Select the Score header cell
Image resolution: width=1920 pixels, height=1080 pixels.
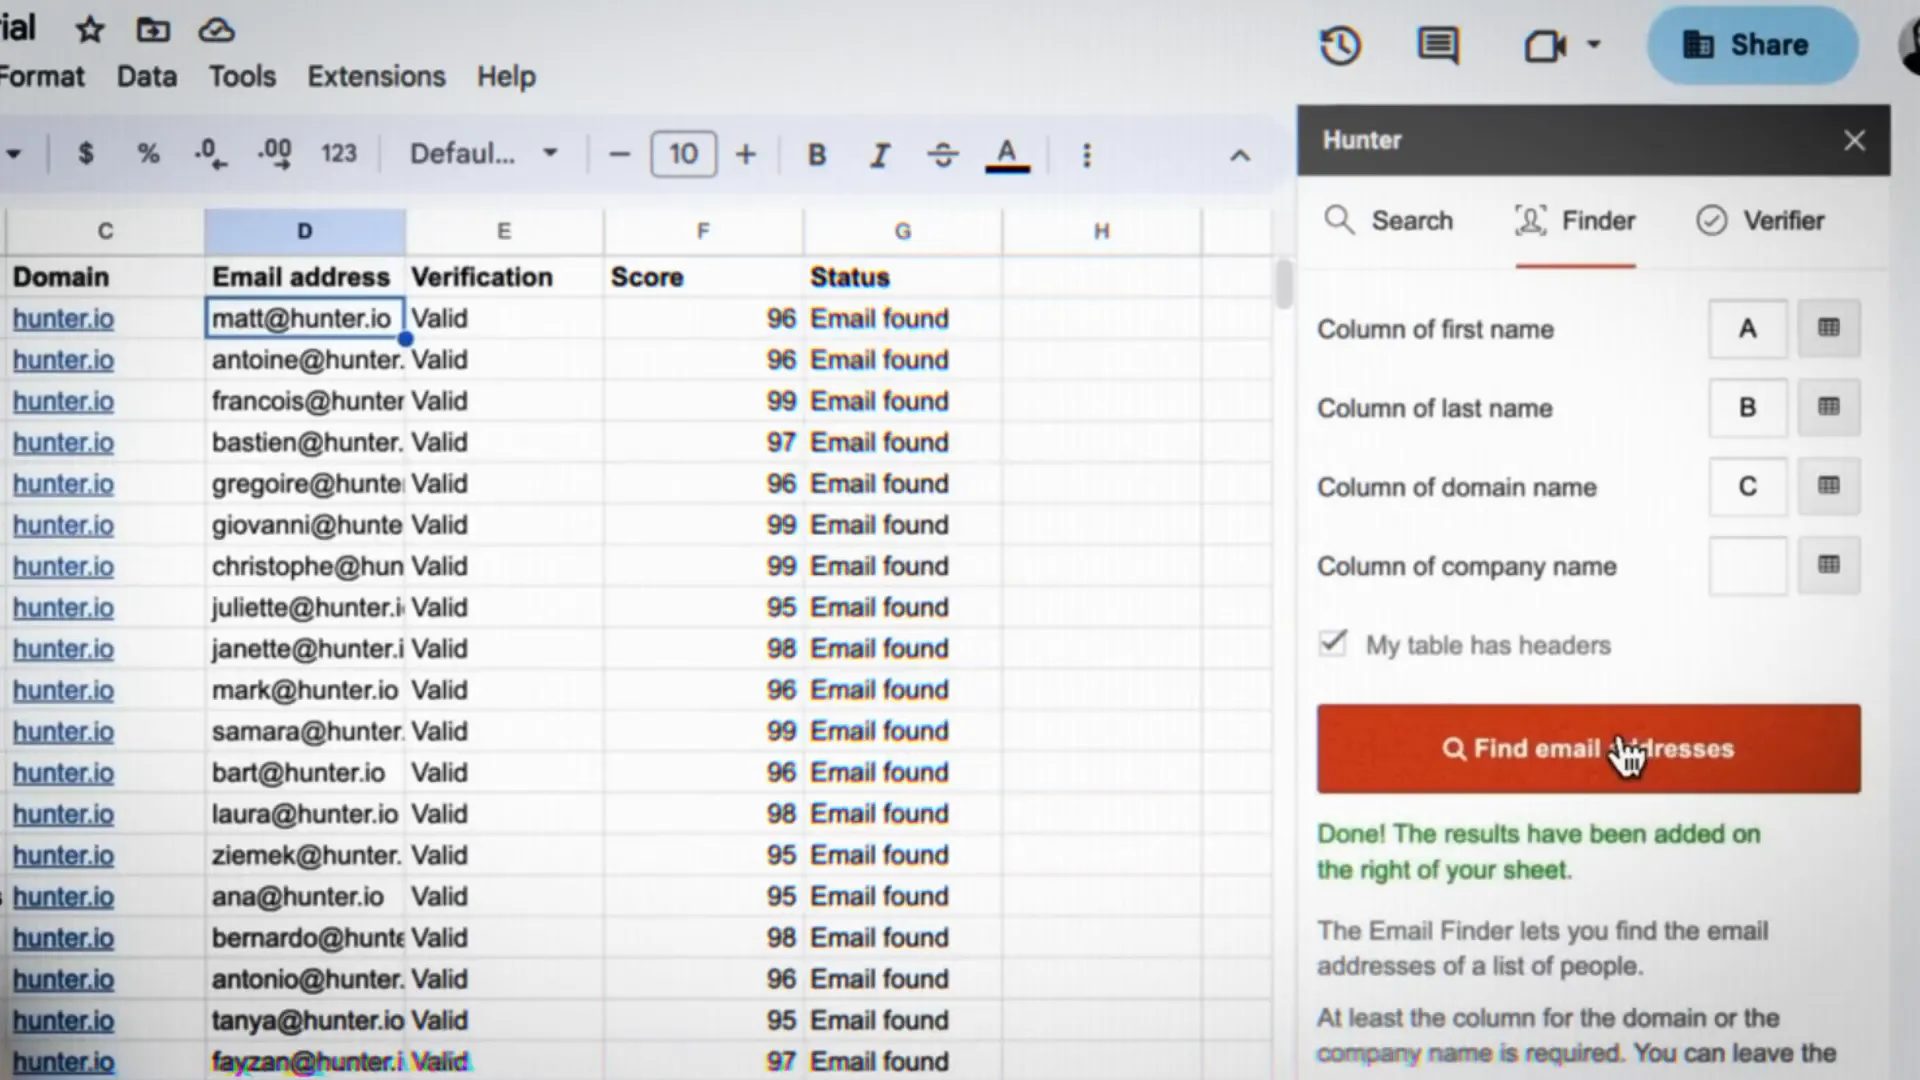tap(703, 277)
